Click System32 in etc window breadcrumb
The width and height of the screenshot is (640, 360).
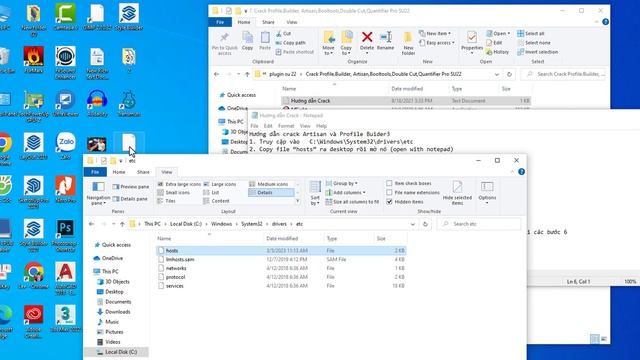point(251,224)
